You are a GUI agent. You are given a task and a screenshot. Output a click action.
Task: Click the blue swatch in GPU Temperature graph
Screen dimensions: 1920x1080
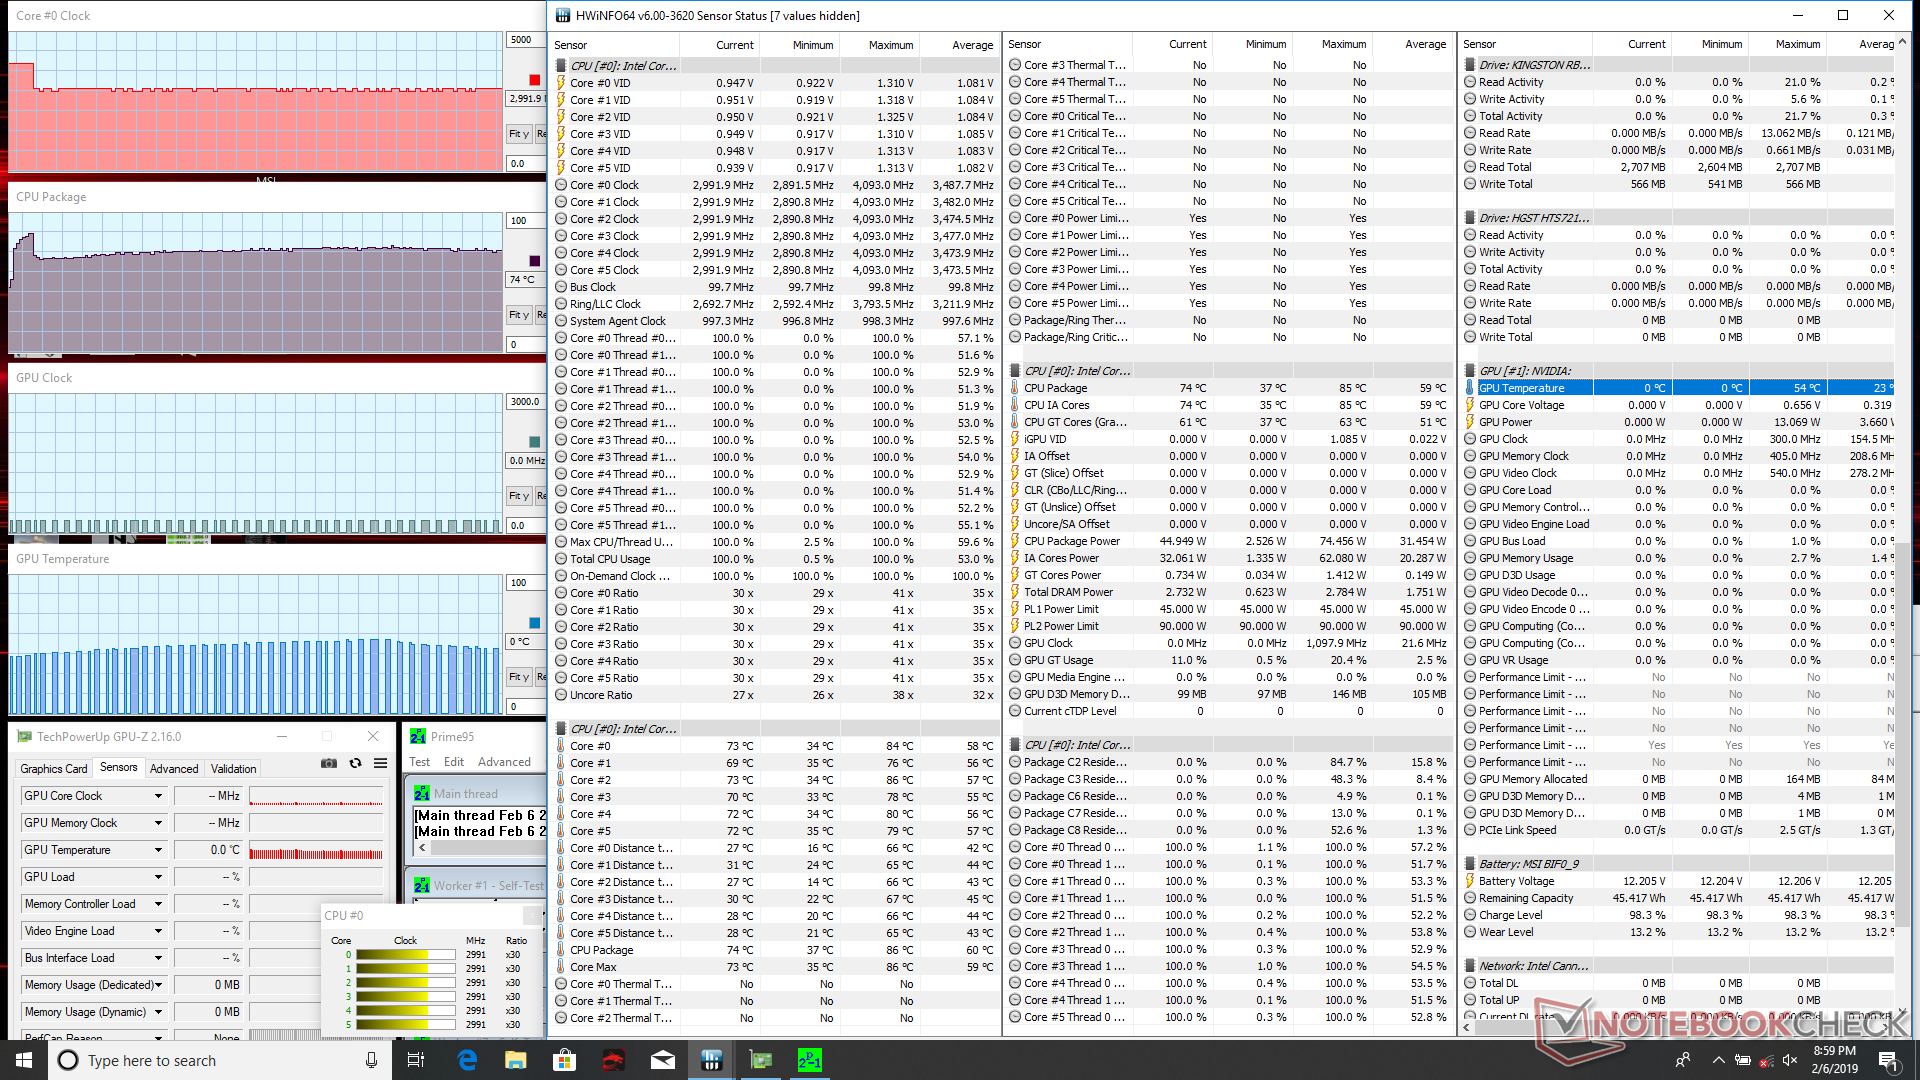click(534, 623)
